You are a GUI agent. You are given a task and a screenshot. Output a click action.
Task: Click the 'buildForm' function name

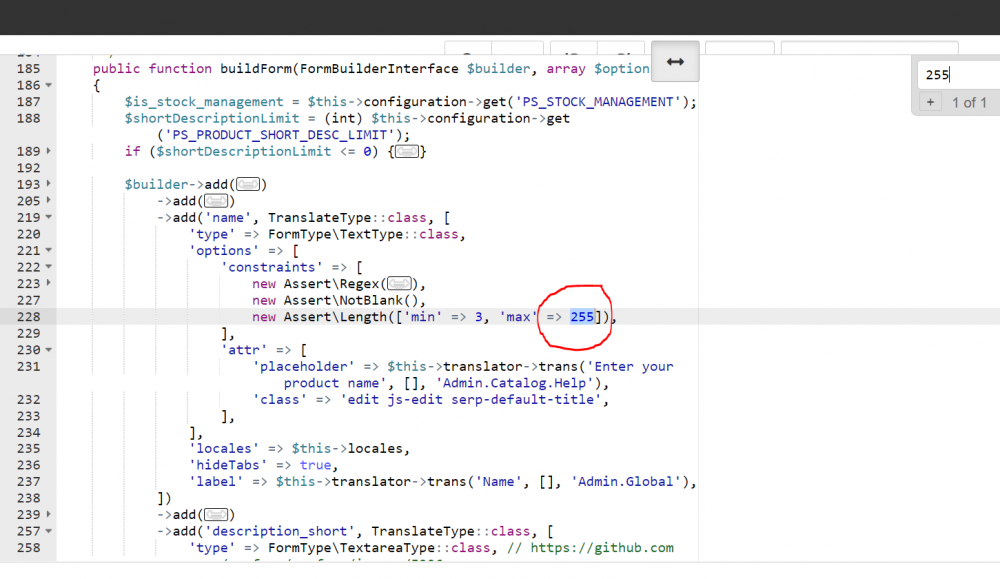click(256, 69)
